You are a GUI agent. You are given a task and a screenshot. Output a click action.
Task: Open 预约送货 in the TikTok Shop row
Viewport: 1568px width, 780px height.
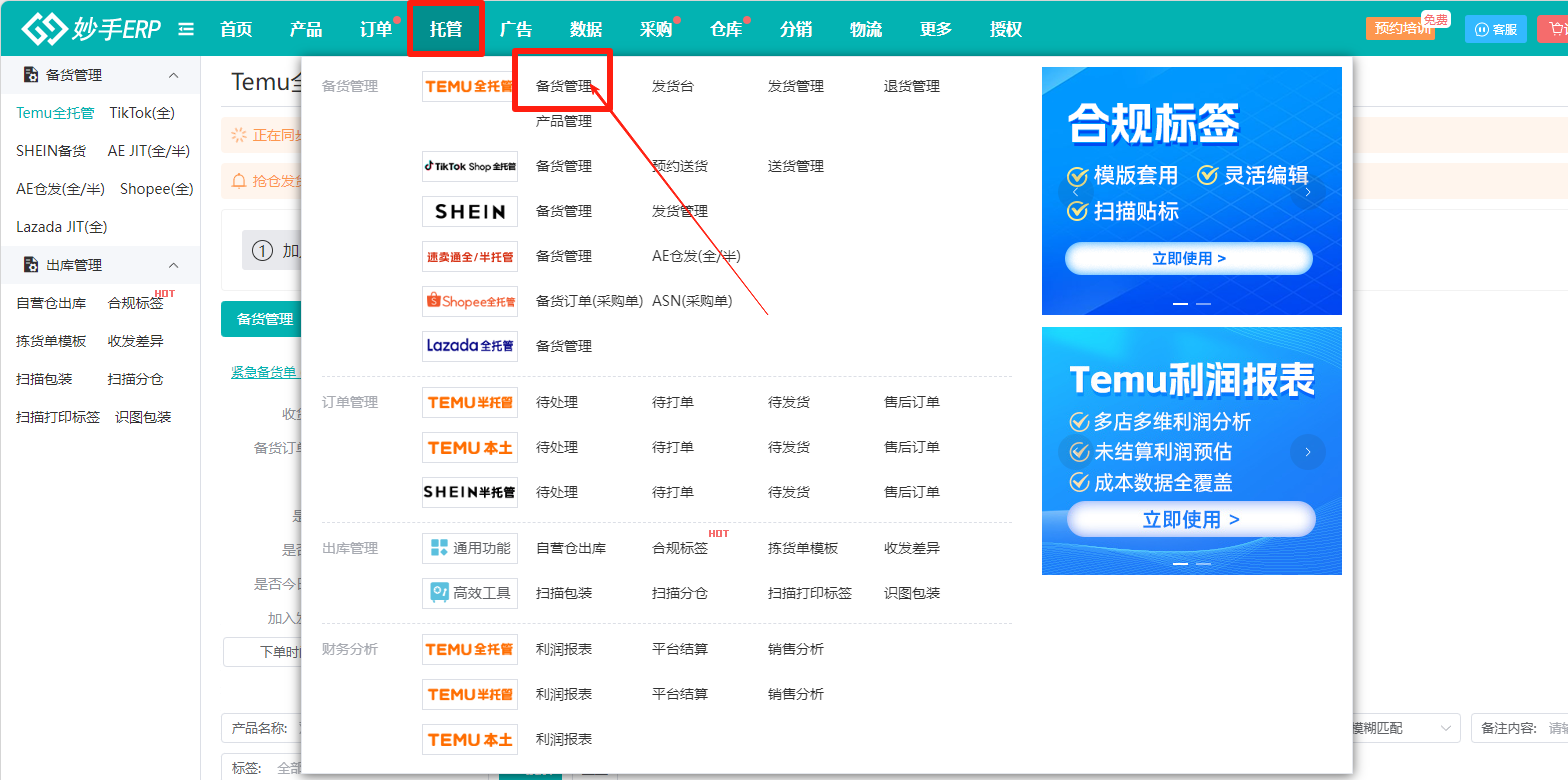click(x=680, y=166)
